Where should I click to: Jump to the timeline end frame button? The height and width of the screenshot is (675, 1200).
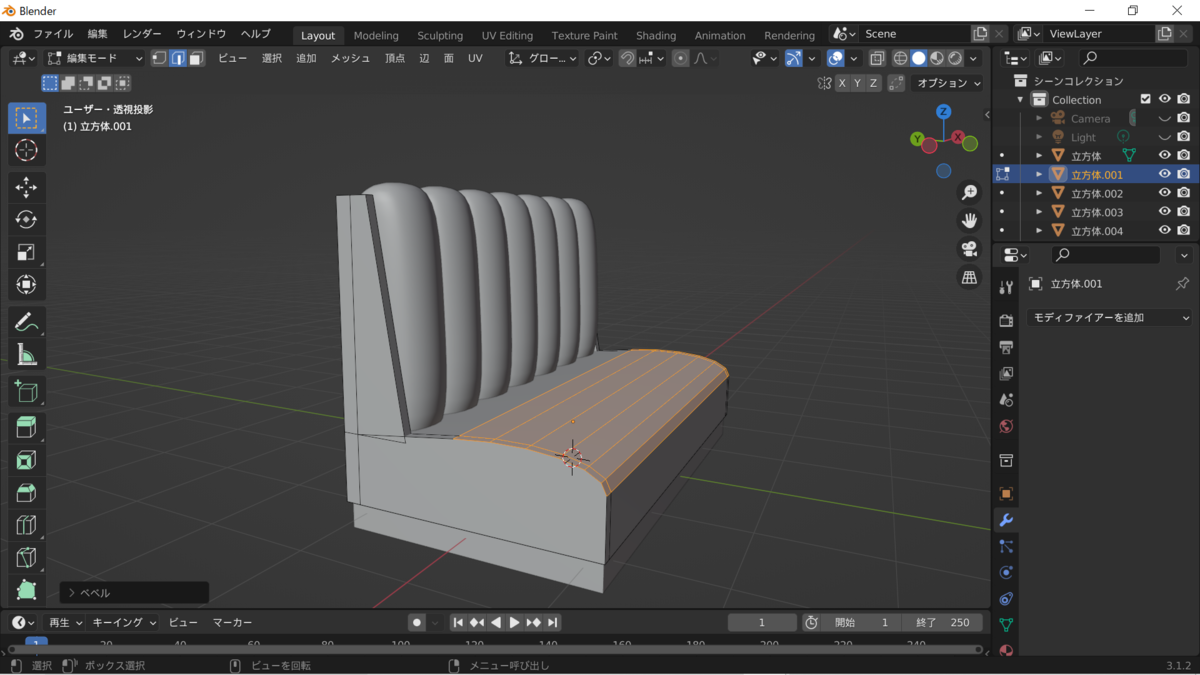tap(553, 622)
